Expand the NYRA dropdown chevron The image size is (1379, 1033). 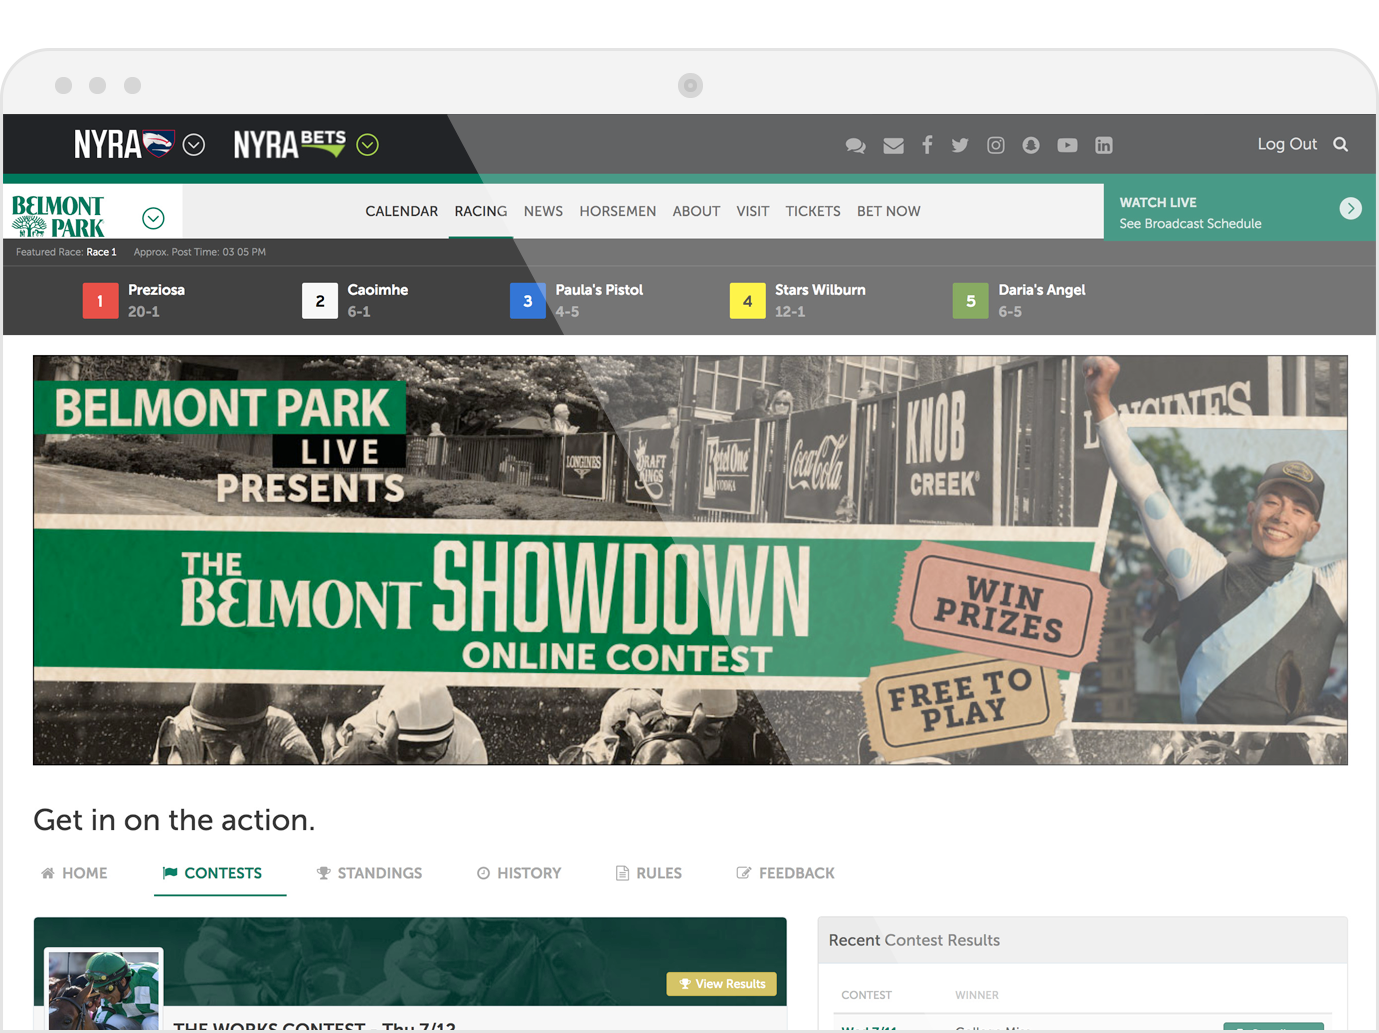pos(194,145)
